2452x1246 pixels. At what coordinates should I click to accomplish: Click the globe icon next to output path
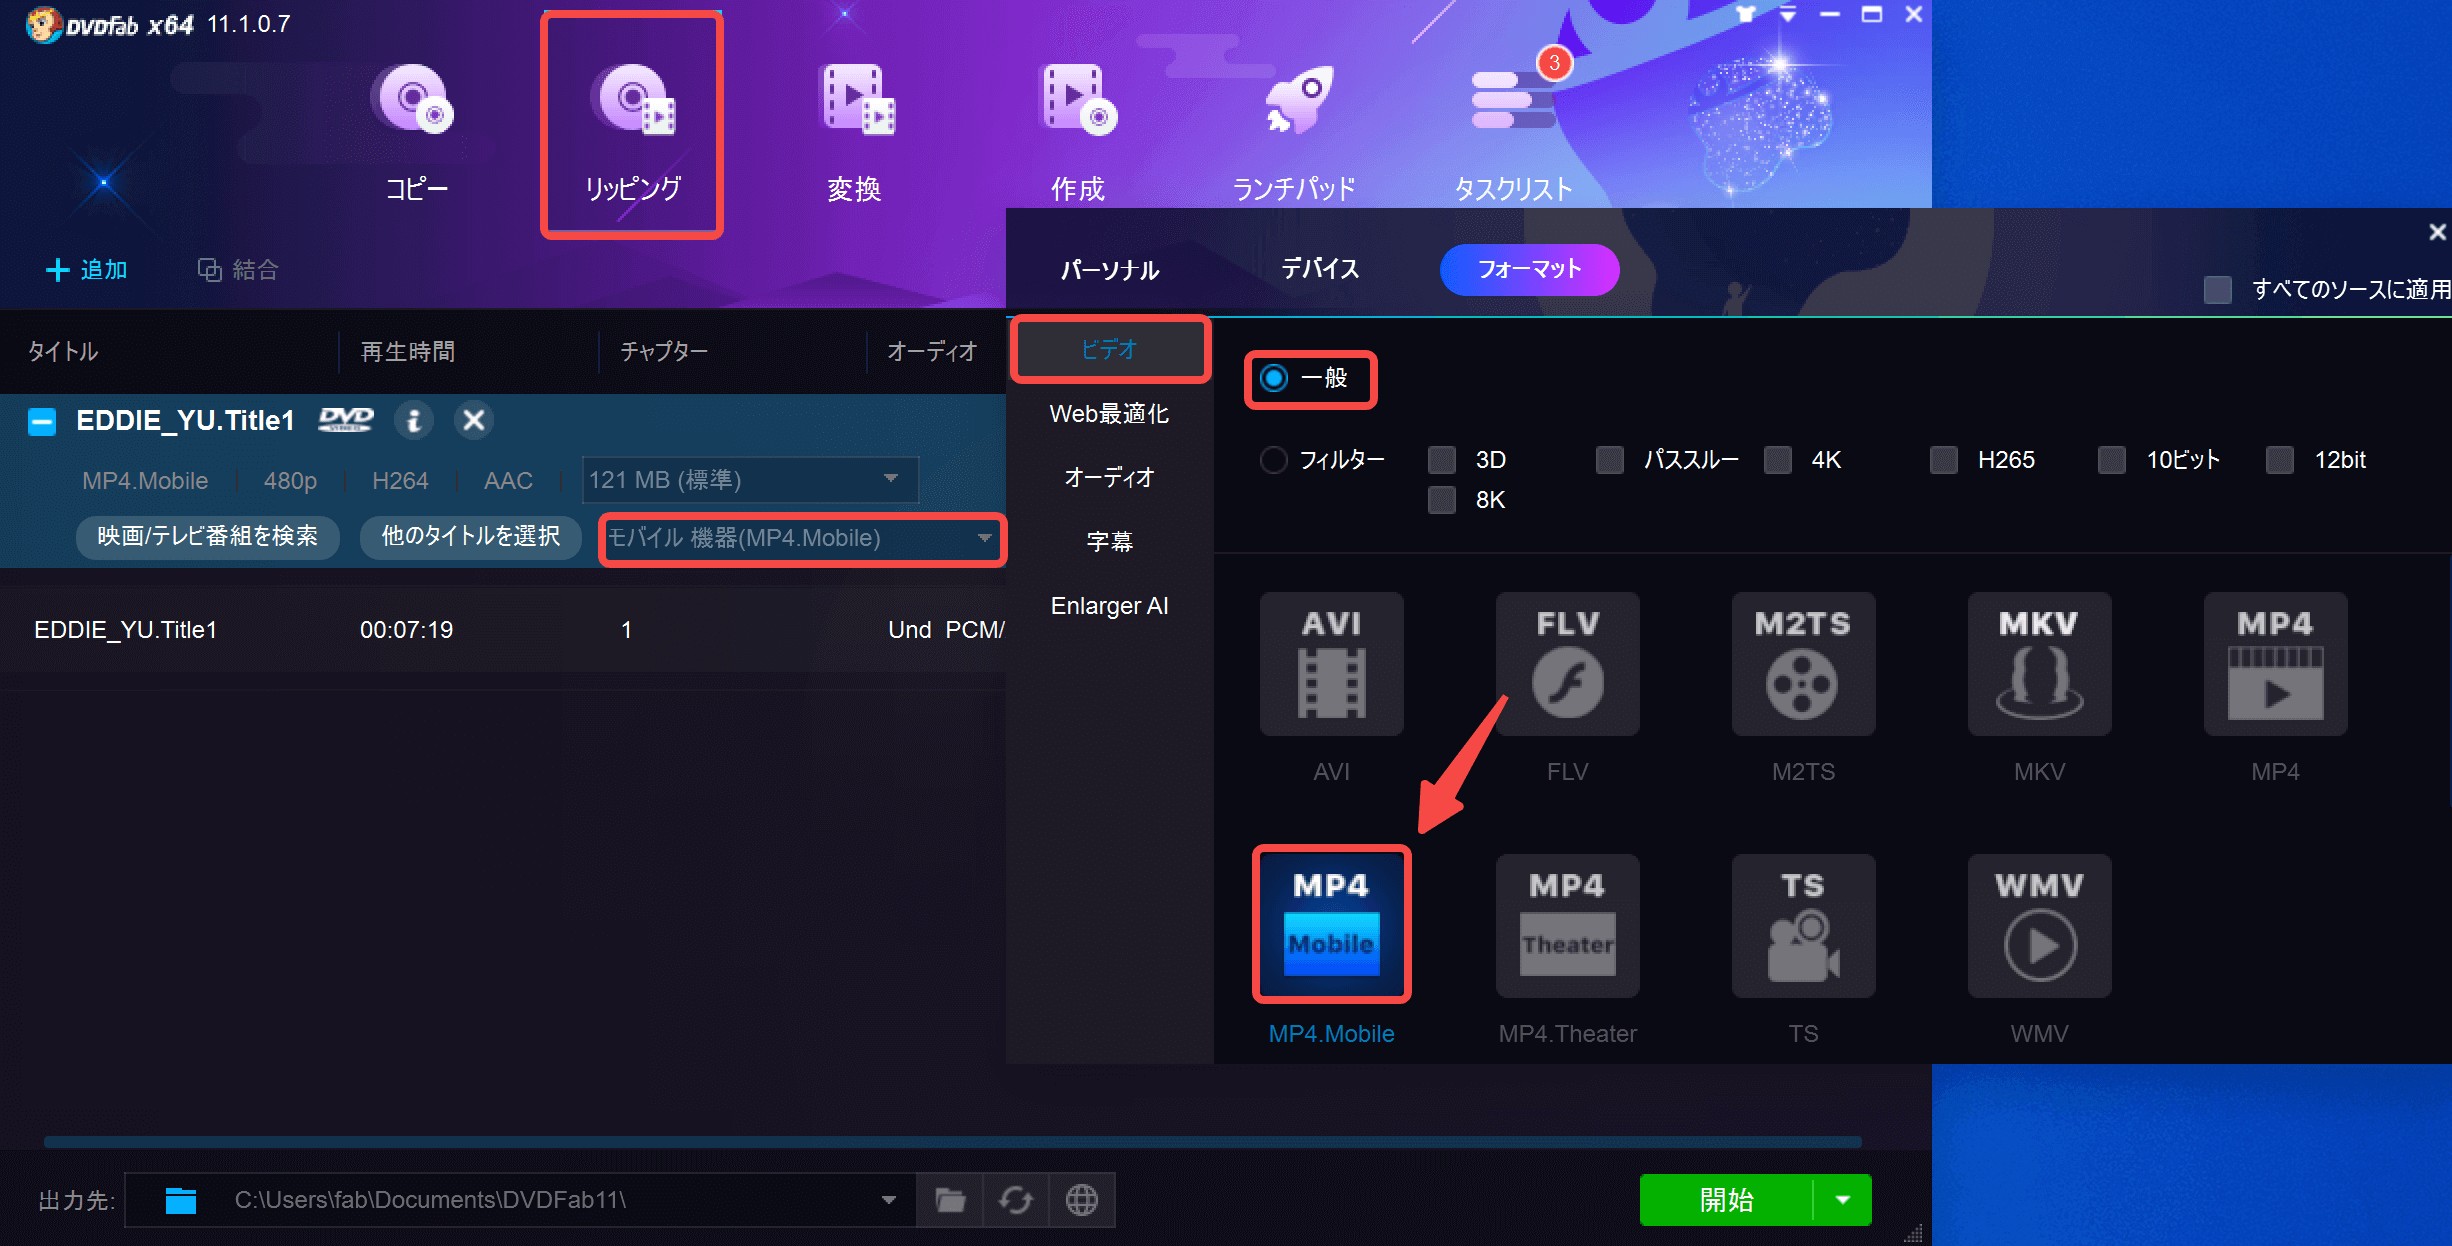coord(1082,1199)
